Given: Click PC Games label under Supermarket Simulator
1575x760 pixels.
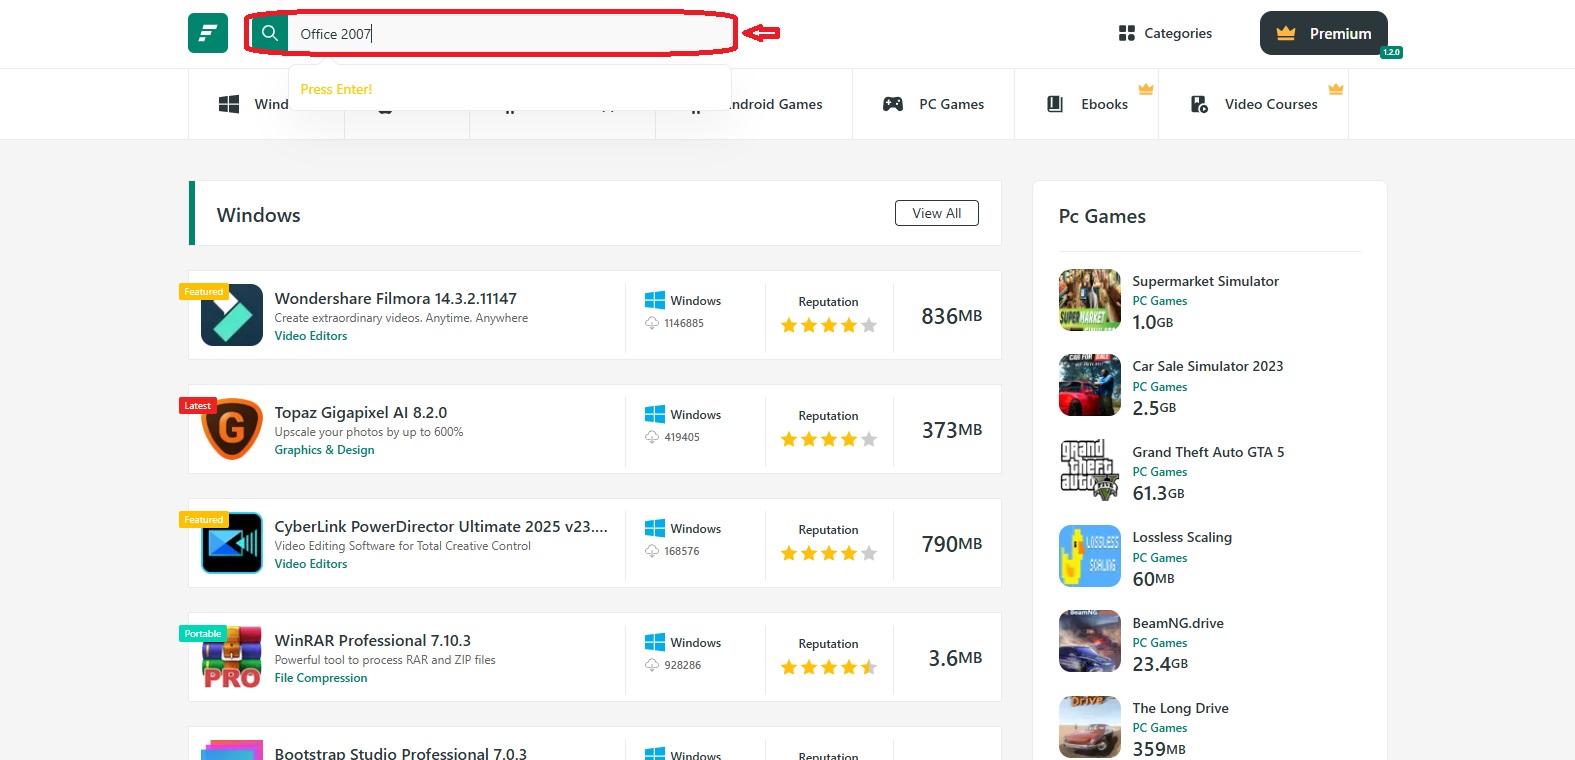Looking at the screenshot, I should point(1160,301).
